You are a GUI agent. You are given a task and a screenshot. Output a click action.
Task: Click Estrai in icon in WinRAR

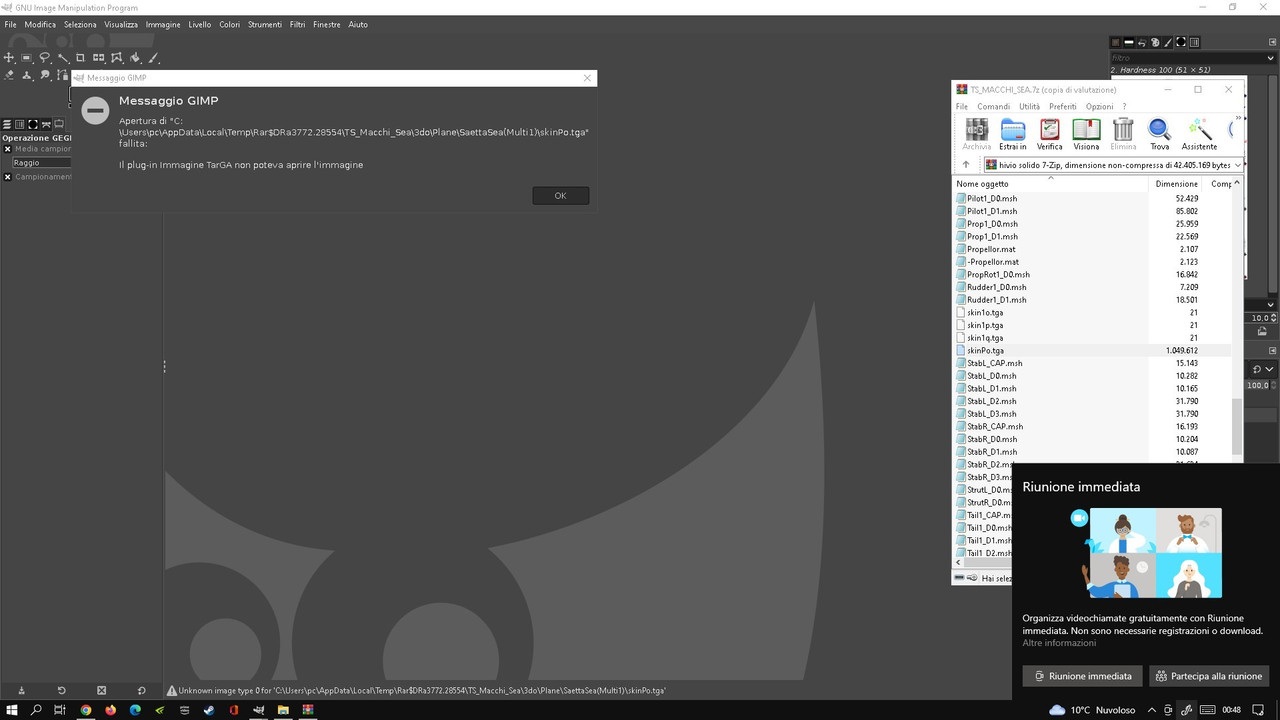pyautogui.click(x=1013, y=134)
